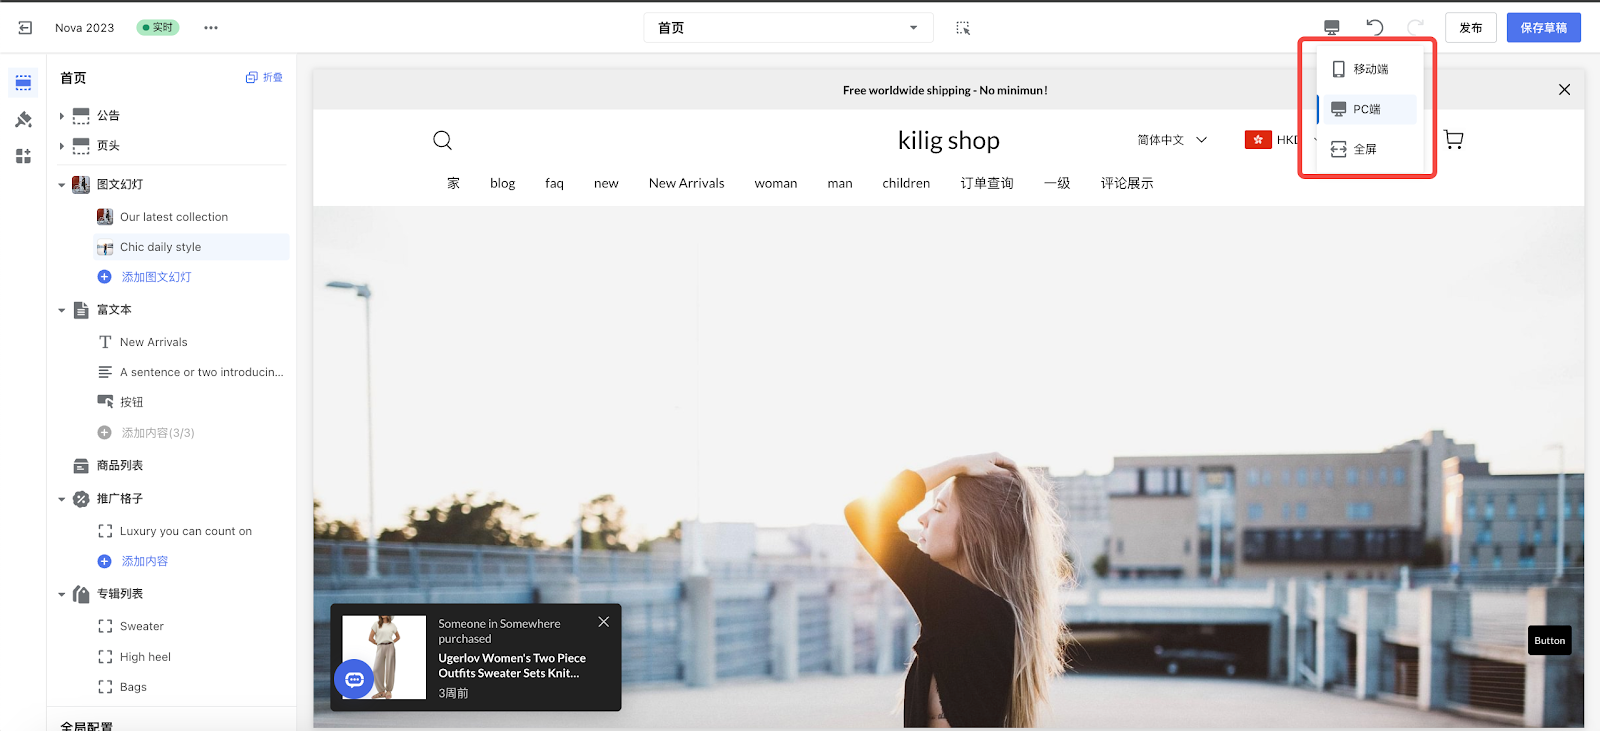Click the exit editor icon at top left
Viewport: 1600px width, 731px height.
point(25,28)
